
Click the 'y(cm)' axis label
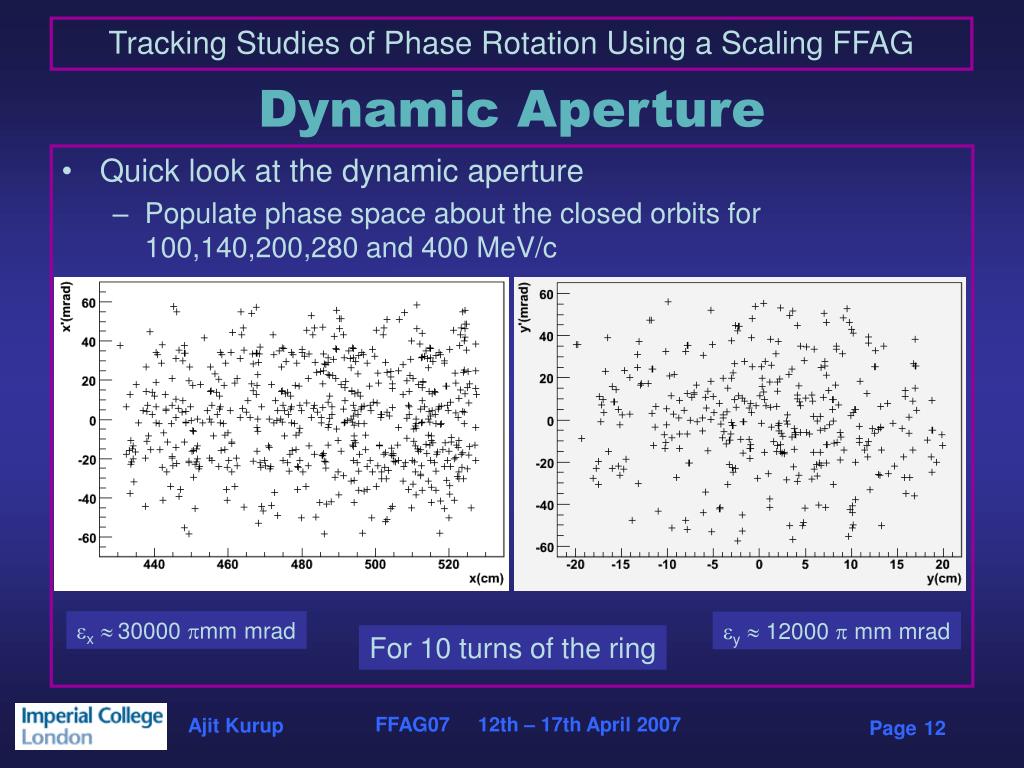(944, 578)
